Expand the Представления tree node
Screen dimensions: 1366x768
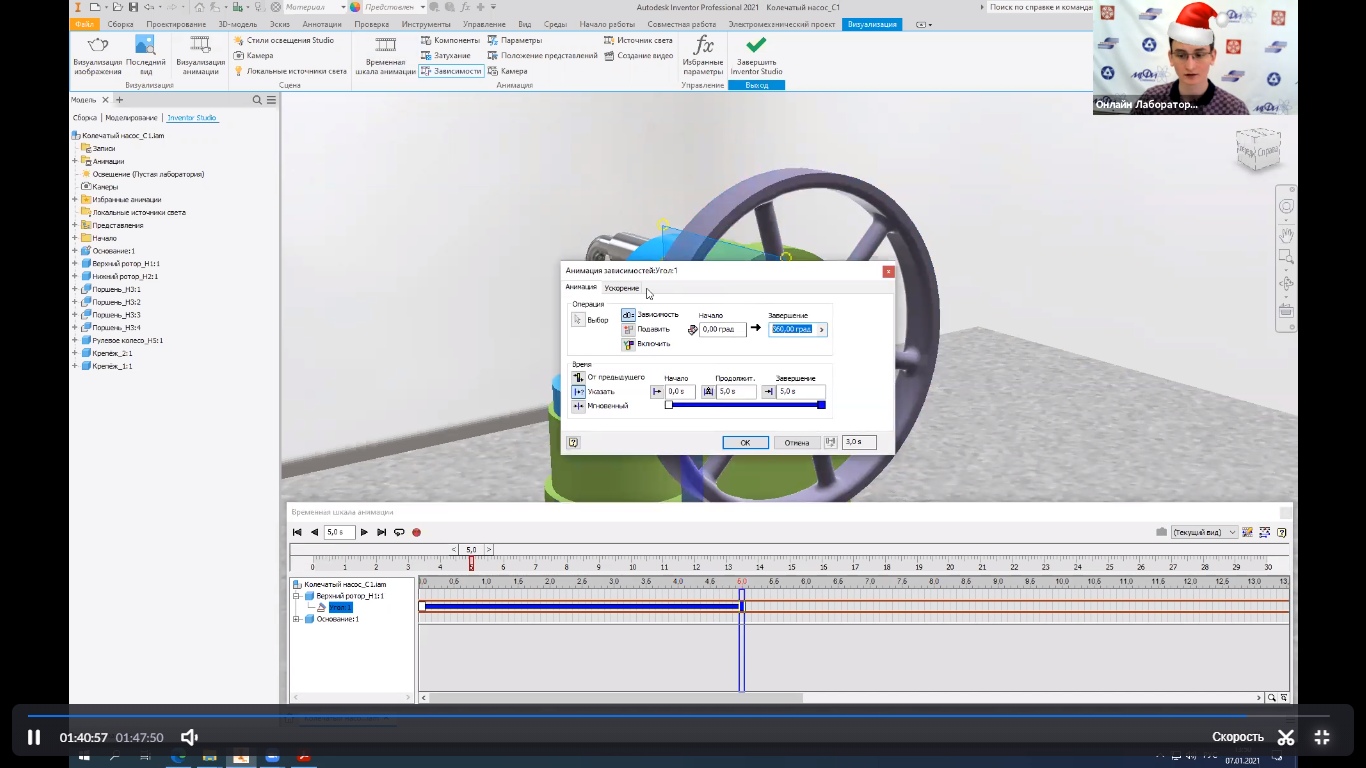point(75,225)
